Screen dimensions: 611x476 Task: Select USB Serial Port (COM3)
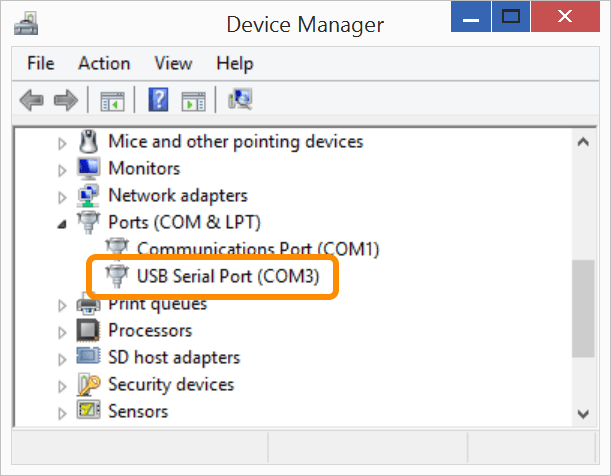pyautogui.click(x=227, y=276)
